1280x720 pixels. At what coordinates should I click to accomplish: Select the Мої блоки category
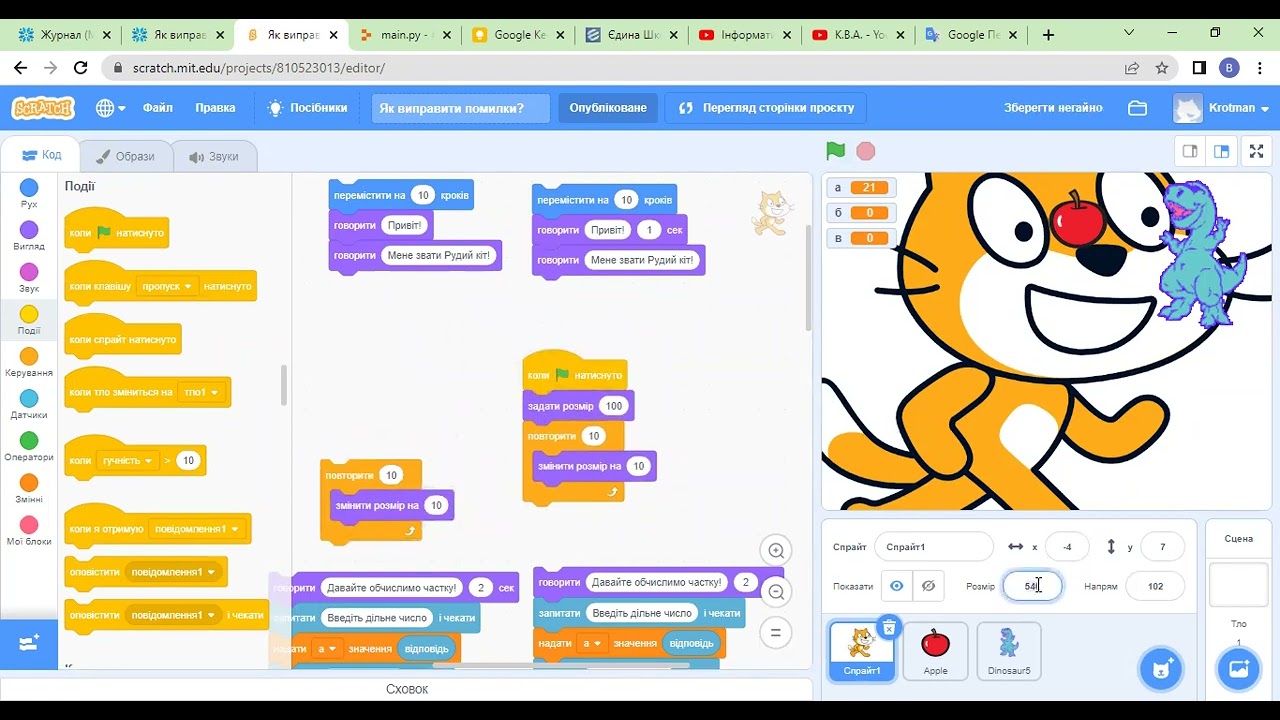[x=29, y=531]
